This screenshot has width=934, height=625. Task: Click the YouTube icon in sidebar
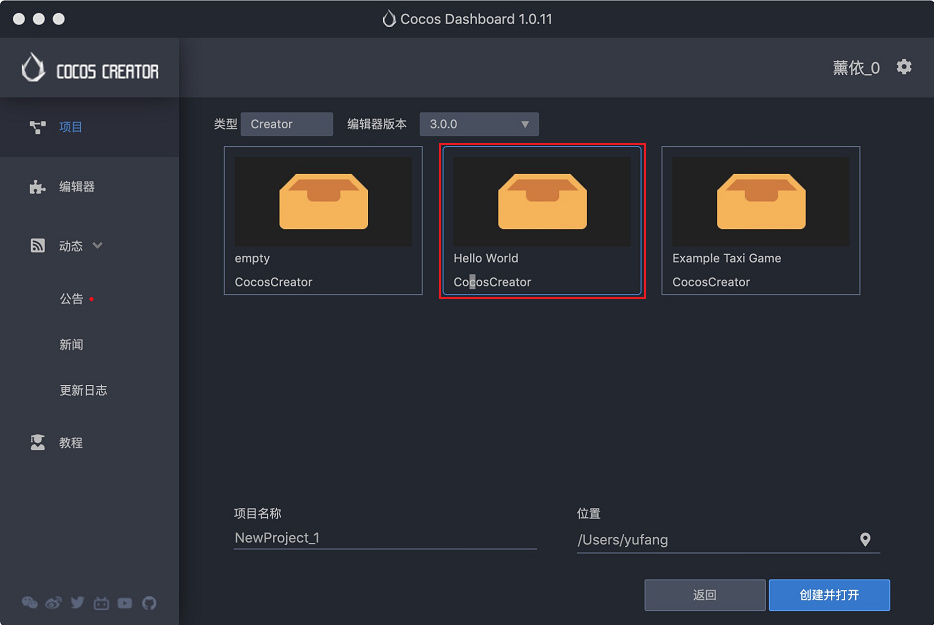click(x=125, y=603)
